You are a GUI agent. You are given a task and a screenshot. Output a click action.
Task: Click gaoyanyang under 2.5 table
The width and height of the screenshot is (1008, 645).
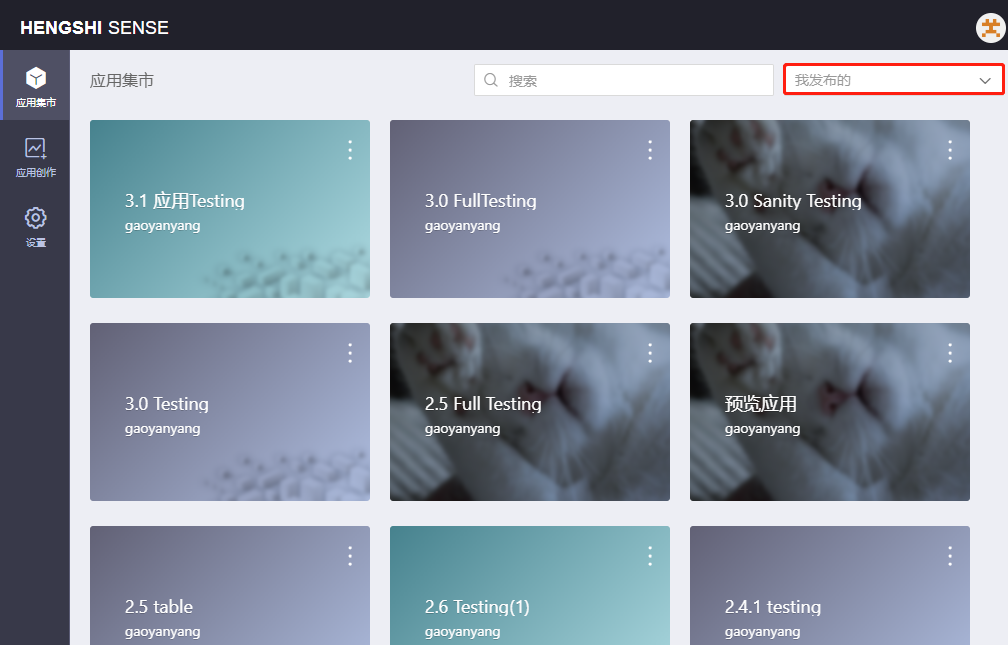tap(163, 632)
